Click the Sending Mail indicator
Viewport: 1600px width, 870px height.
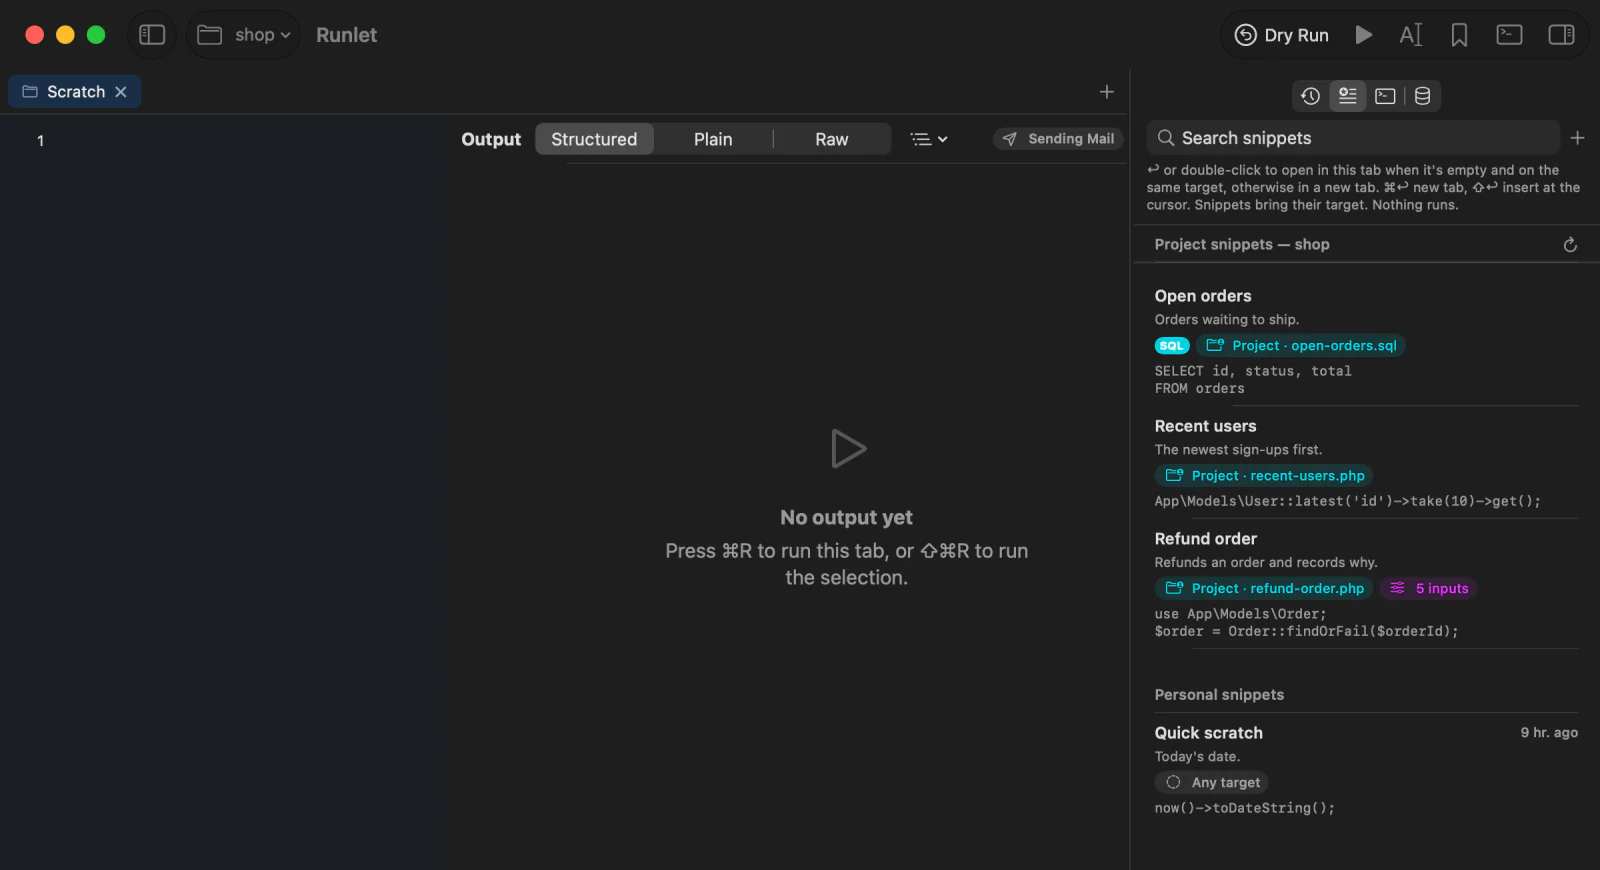click(x=1058, y=139)
